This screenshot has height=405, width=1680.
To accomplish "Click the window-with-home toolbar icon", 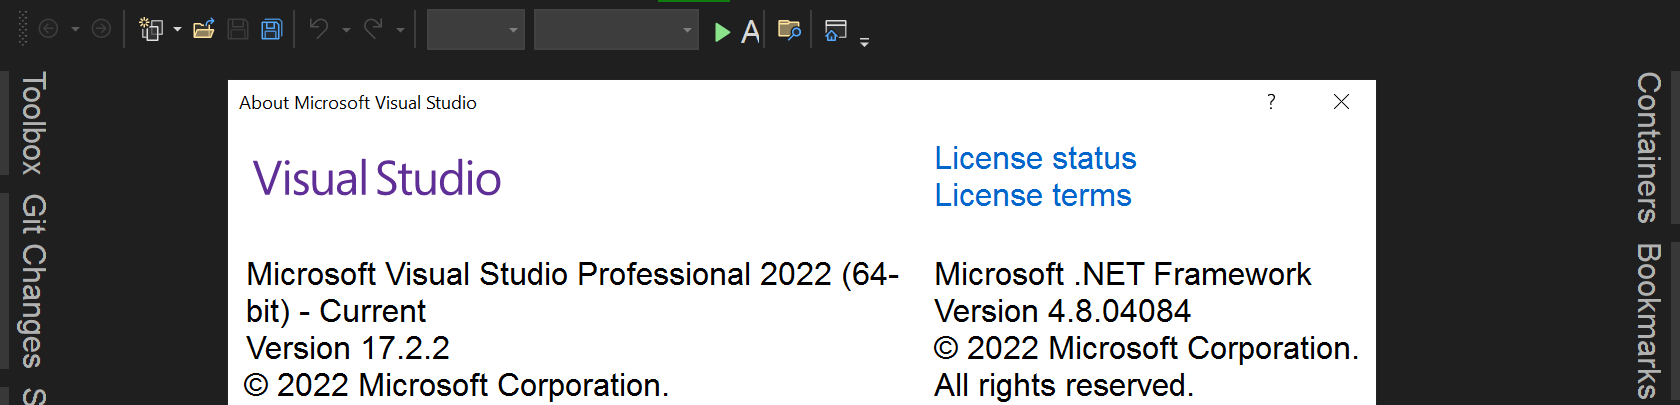I will 836,30.
